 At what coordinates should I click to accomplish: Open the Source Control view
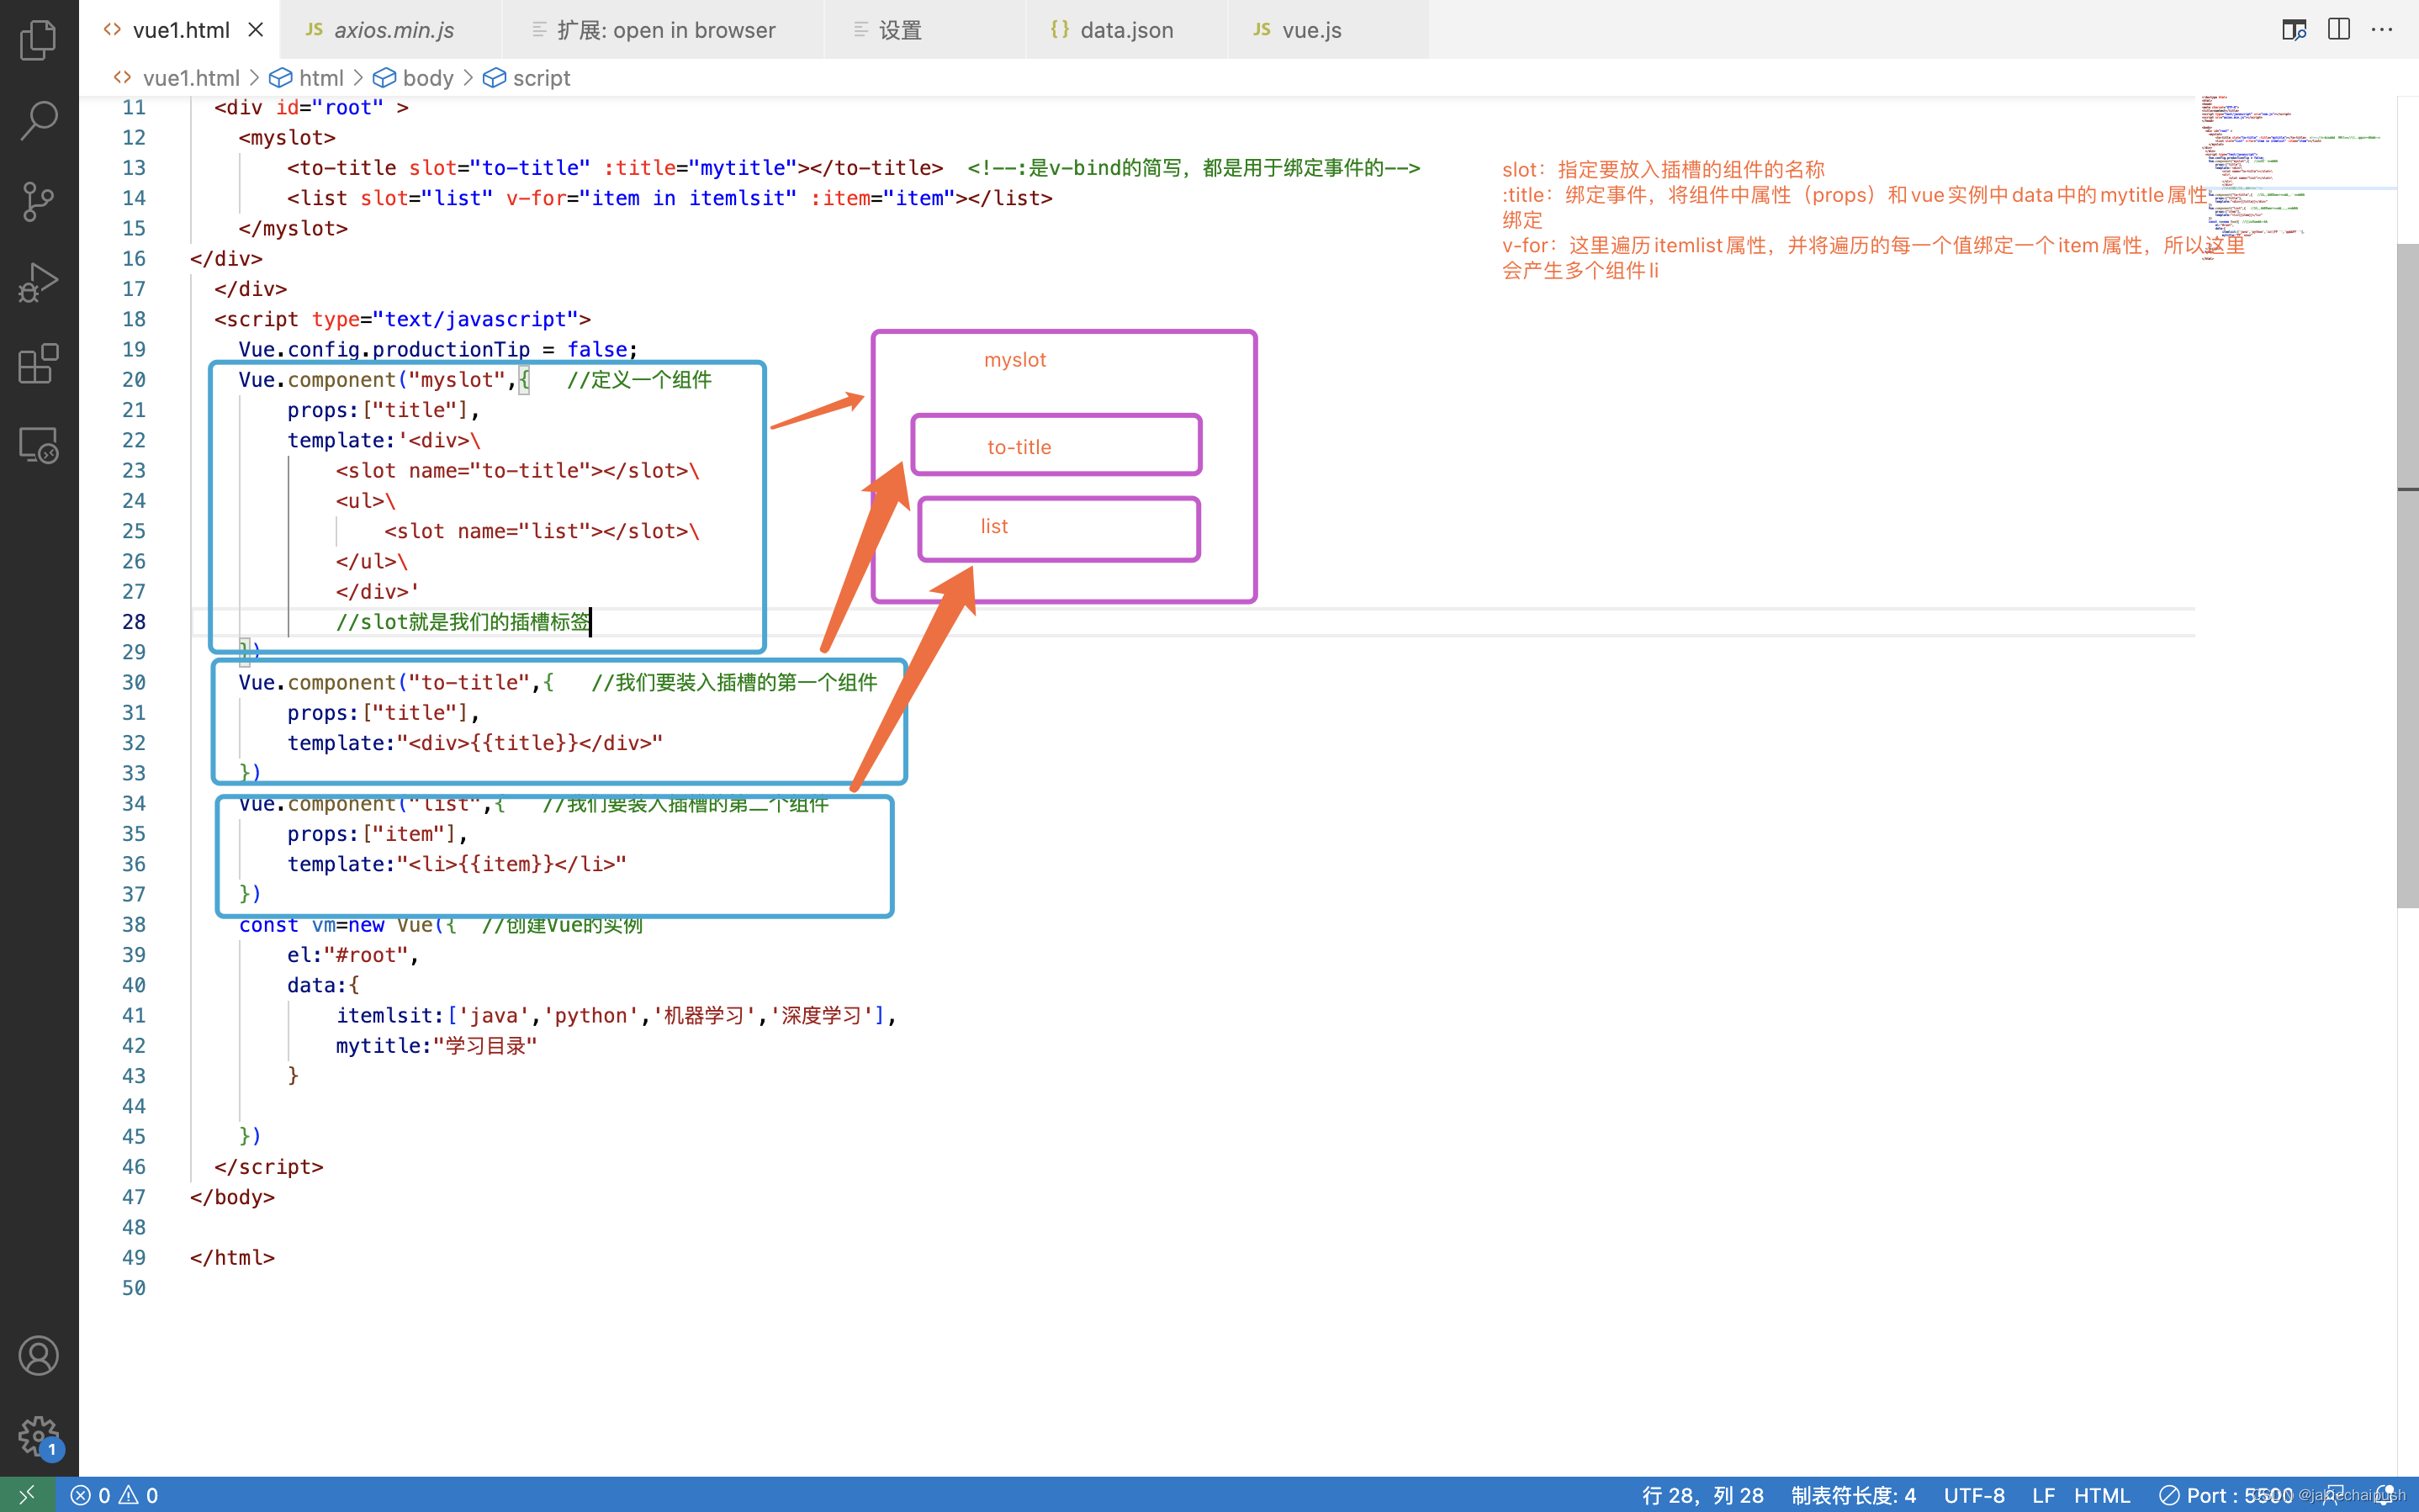click(x=39, y=201)
